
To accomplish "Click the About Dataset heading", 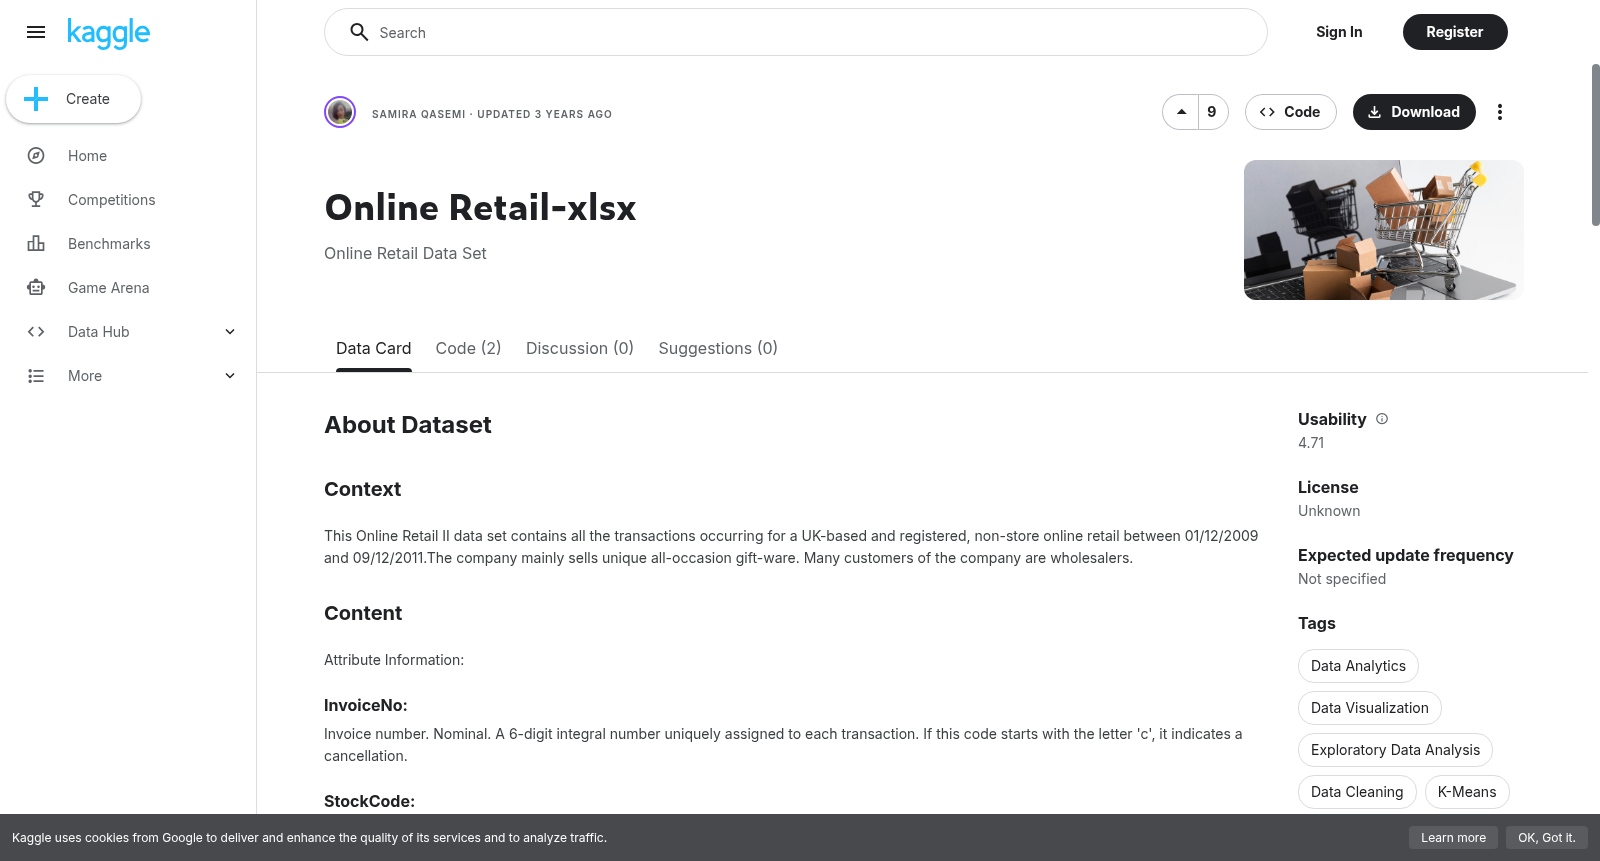I will [408, 425].
